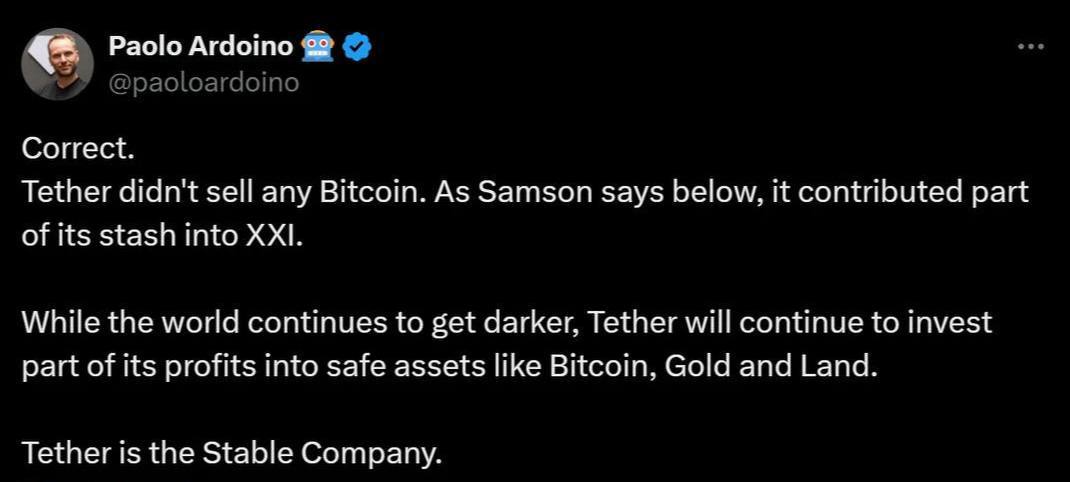This screenshot has width=1070, height=482.
Task: Open the Paolo Ardoino display name link
Action: pos(201,47)
